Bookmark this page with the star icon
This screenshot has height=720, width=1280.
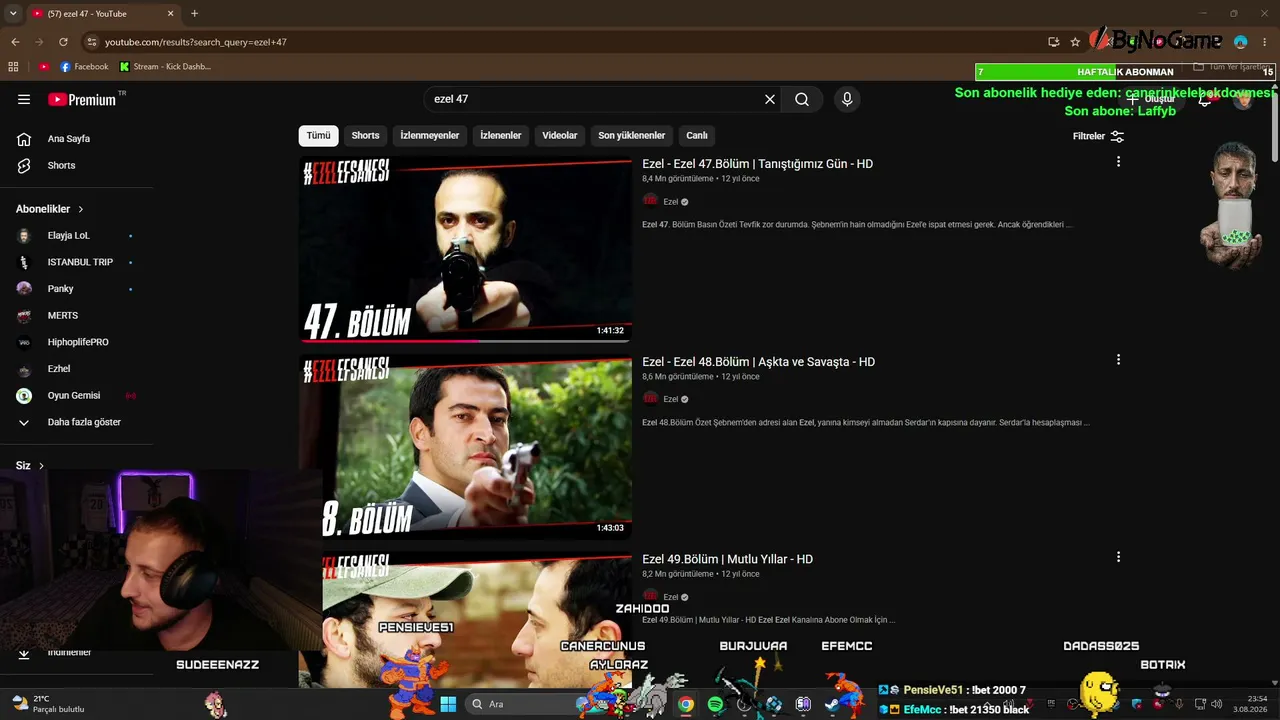point(1075,42)
